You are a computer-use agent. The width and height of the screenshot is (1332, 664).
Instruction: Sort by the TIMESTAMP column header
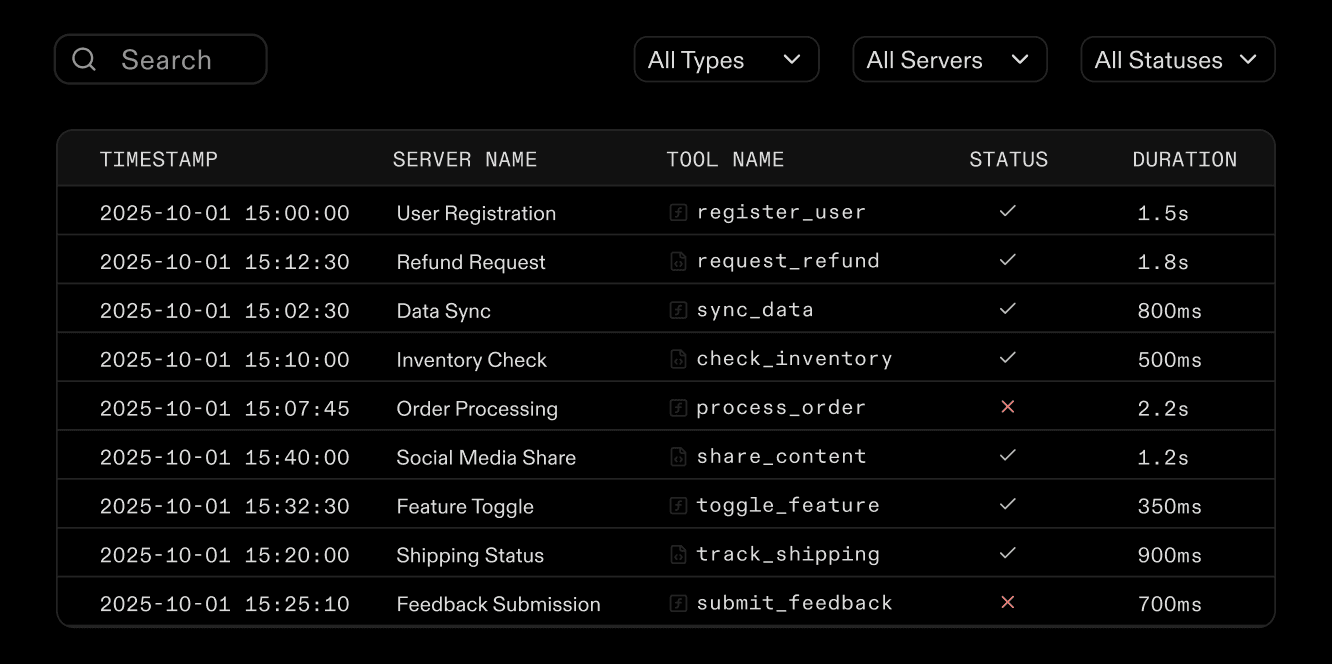[159, 158]
